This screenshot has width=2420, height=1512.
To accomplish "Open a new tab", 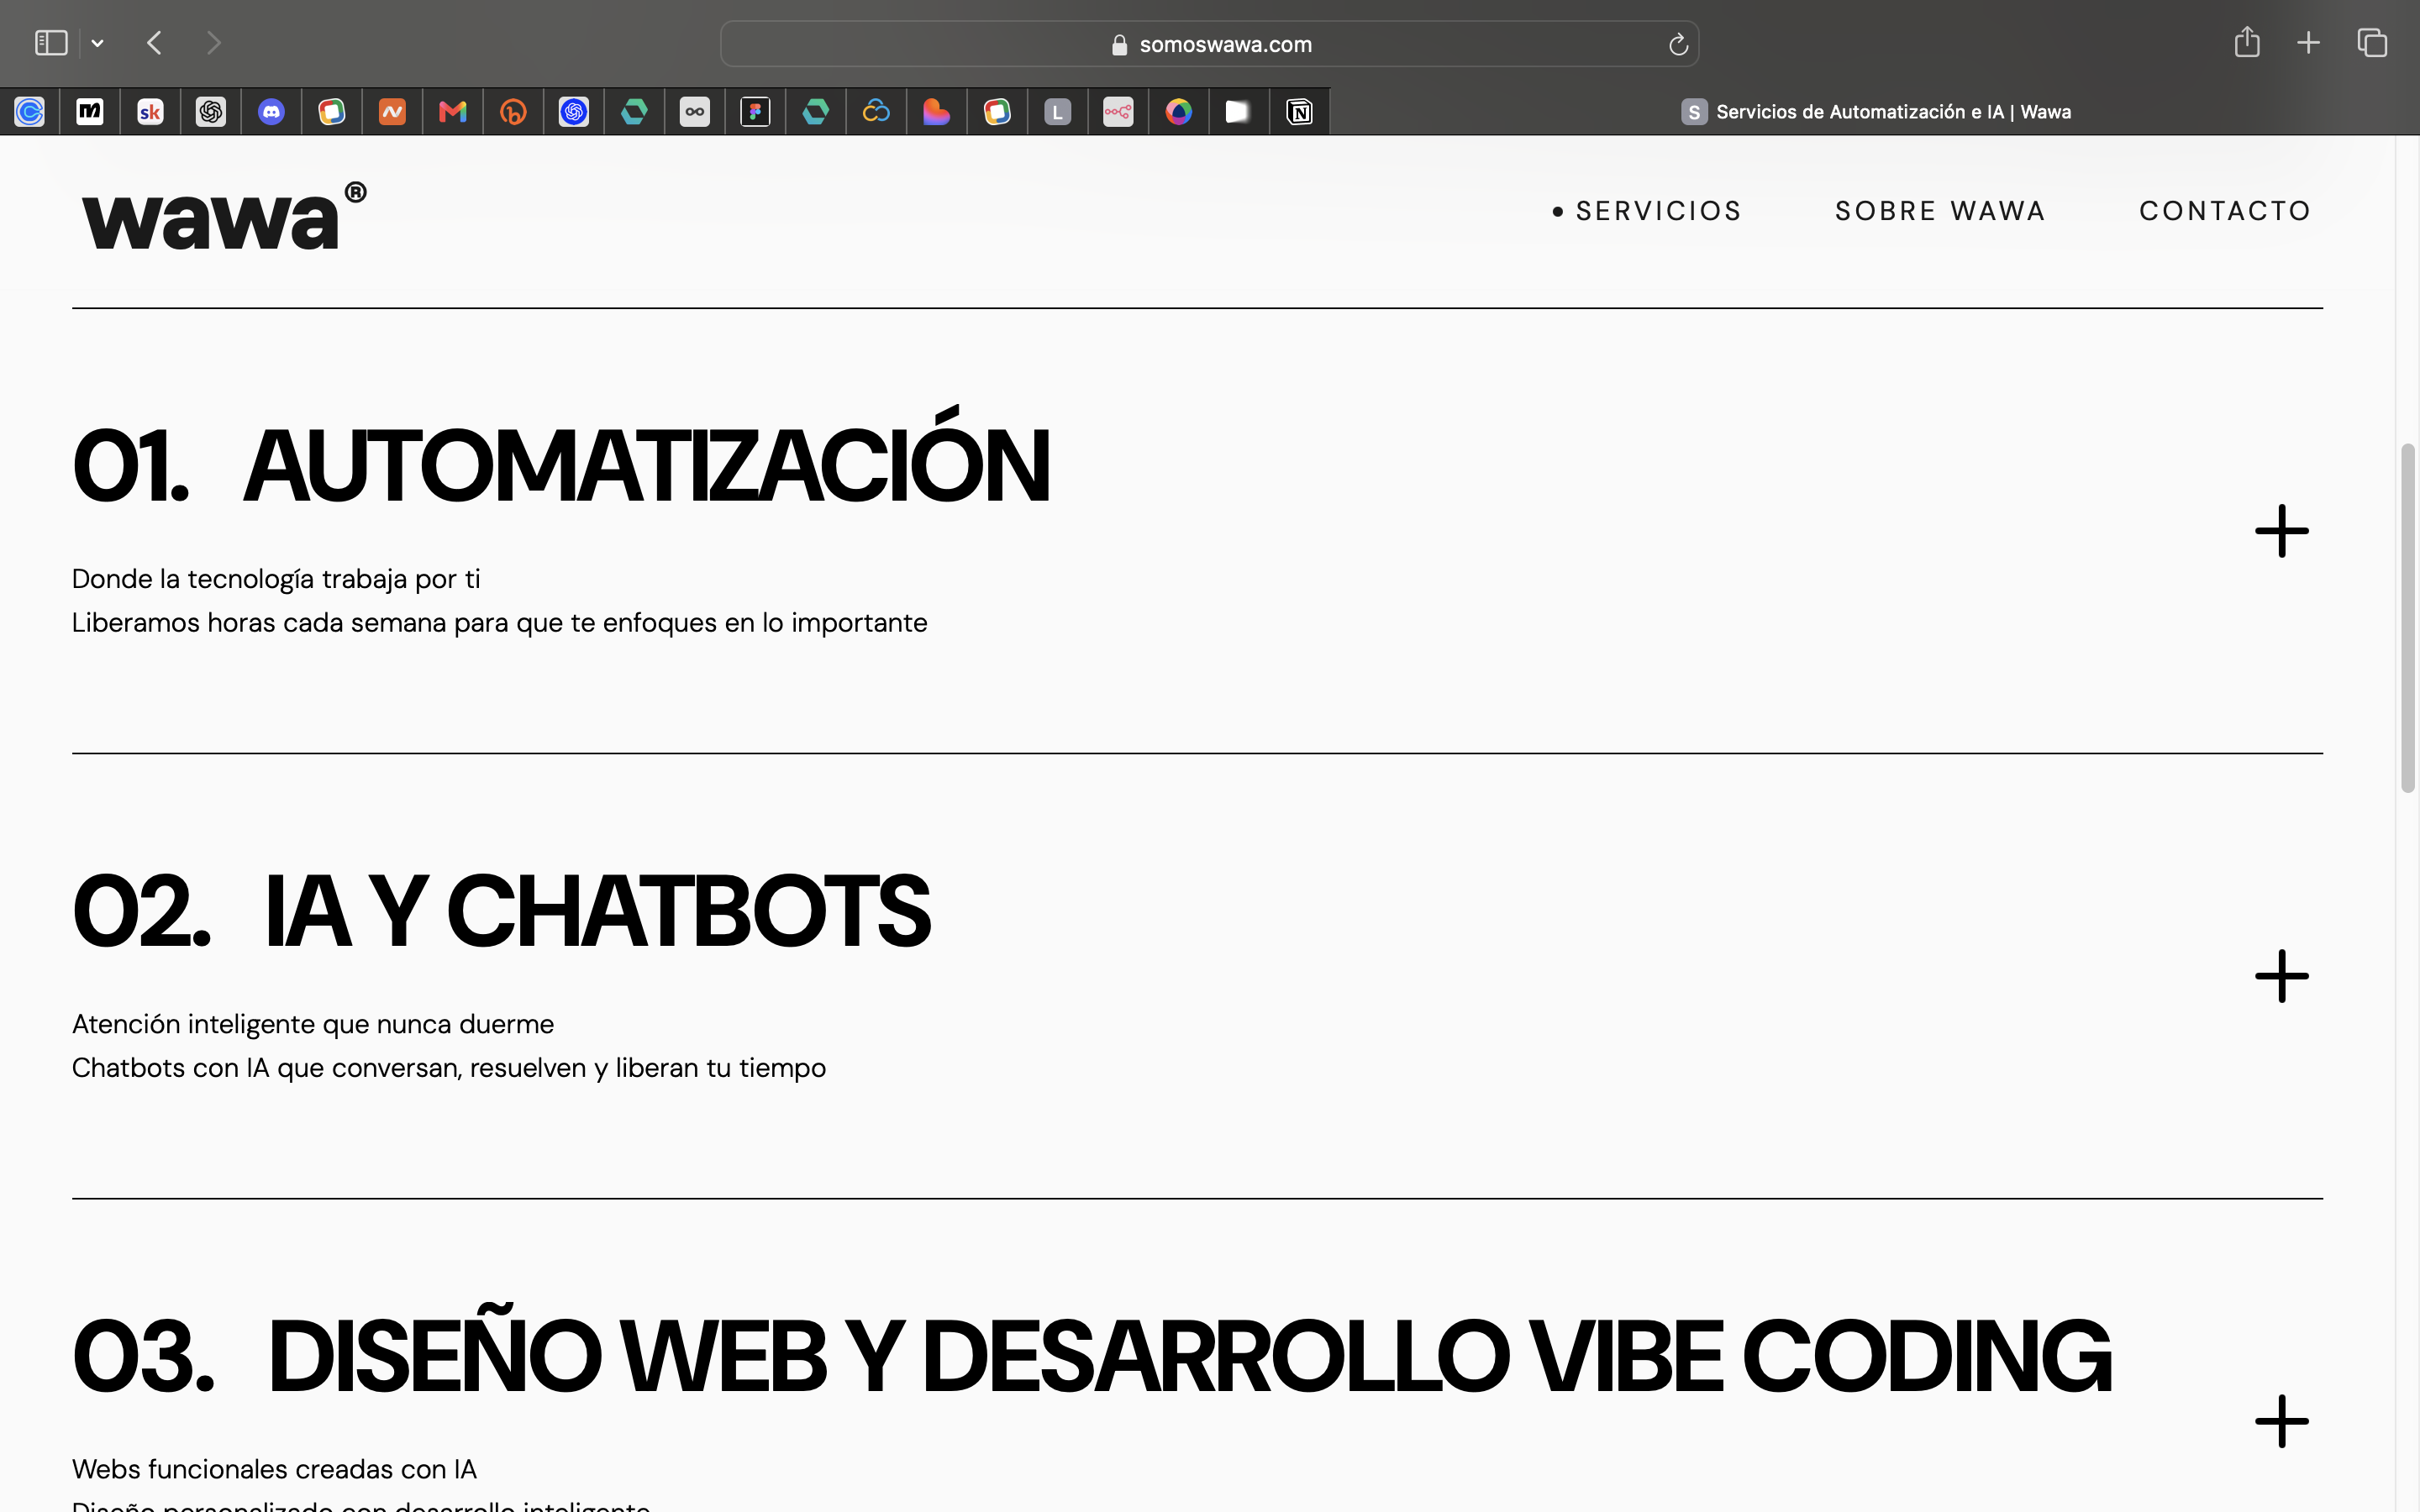I will [x=2308, y=43].
